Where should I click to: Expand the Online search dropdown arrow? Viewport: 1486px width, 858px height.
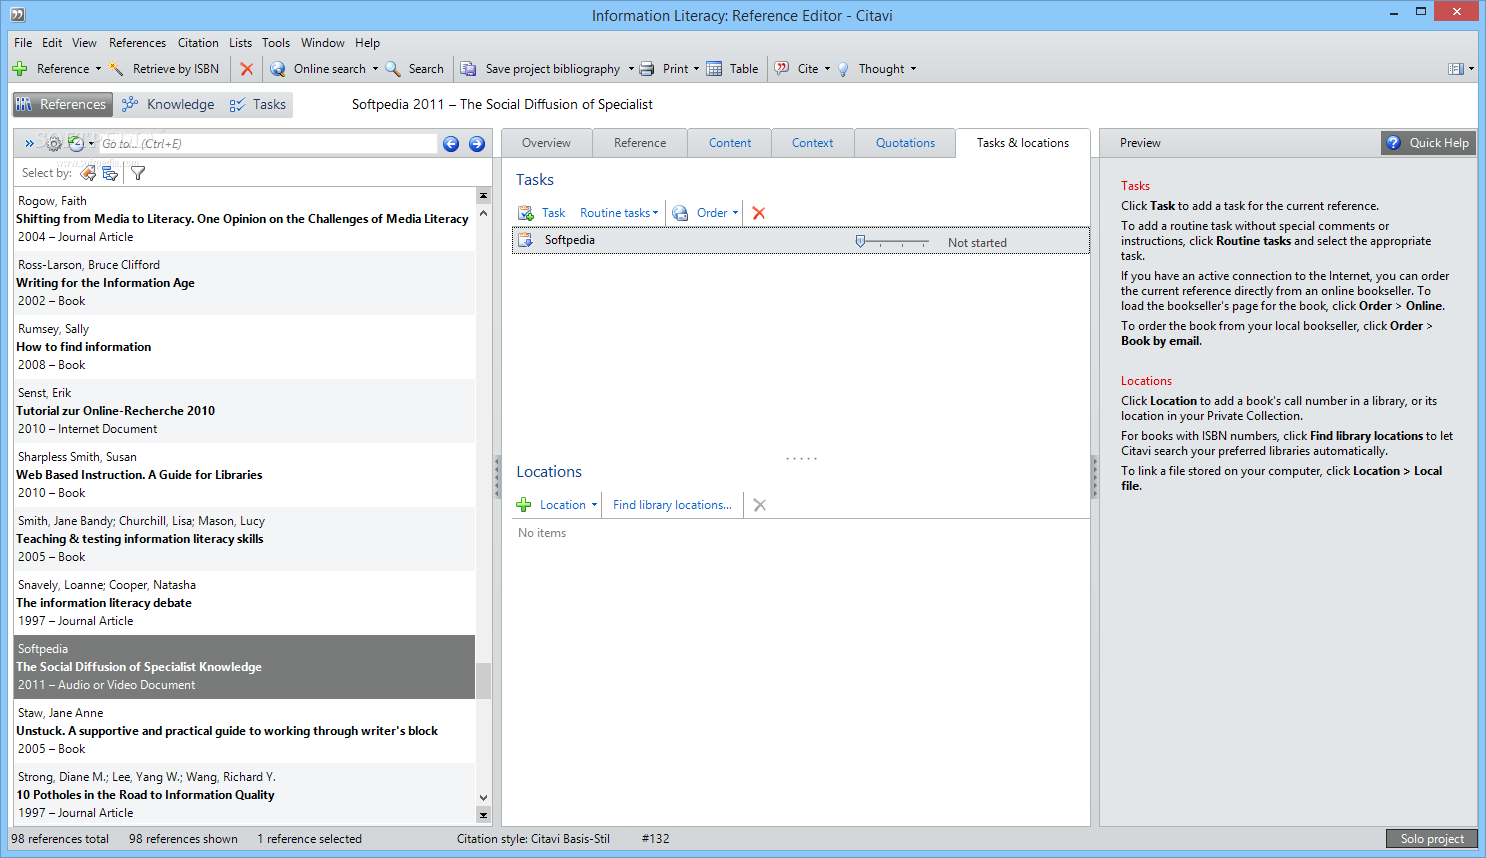click(375, 69)
